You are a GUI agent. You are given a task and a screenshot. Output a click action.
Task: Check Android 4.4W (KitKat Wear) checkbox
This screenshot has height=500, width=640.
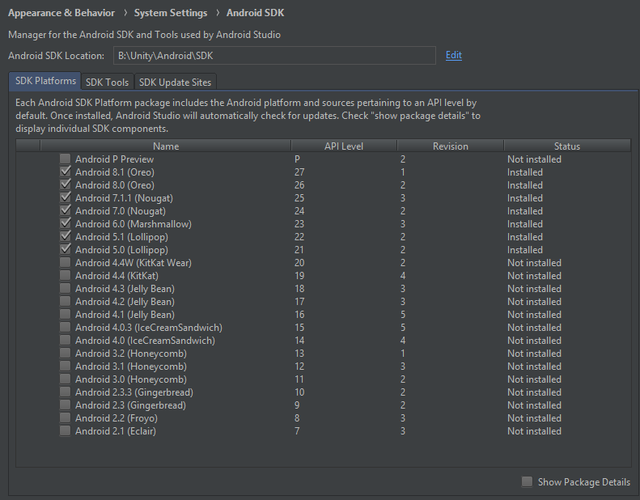pyautogui.click(x=65, y=262)
